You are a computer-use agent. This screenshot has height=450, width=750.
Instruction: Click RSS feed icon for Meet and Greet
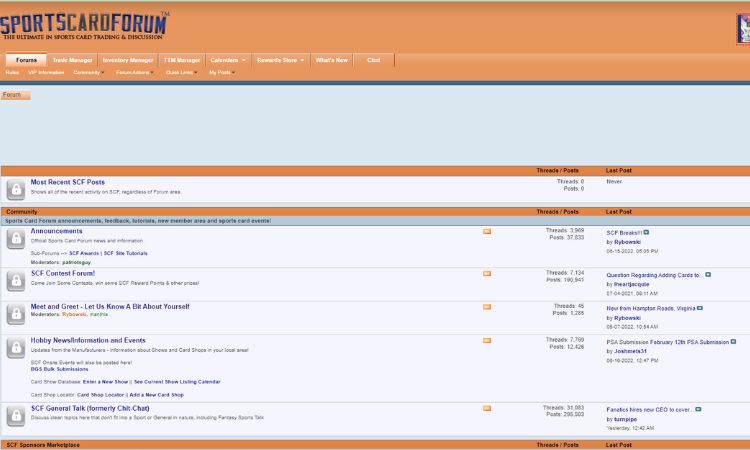pos(487,307)
